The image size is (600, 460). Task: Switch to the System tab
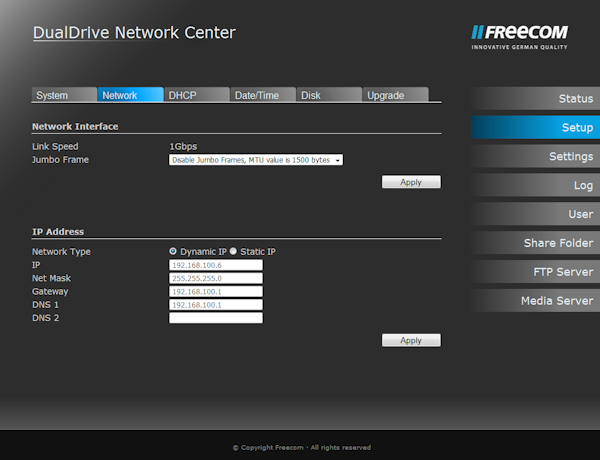click(63, 95)
